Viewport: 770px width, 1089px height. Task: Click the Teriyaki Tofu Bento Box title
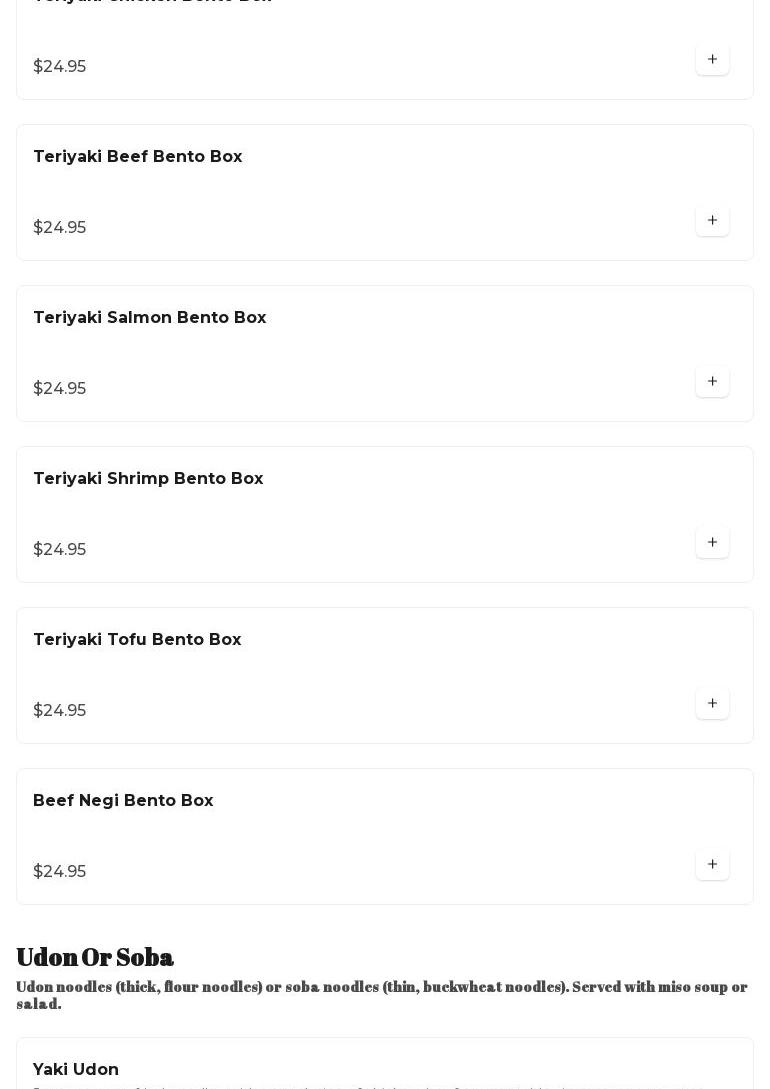(x=137, y=640)
